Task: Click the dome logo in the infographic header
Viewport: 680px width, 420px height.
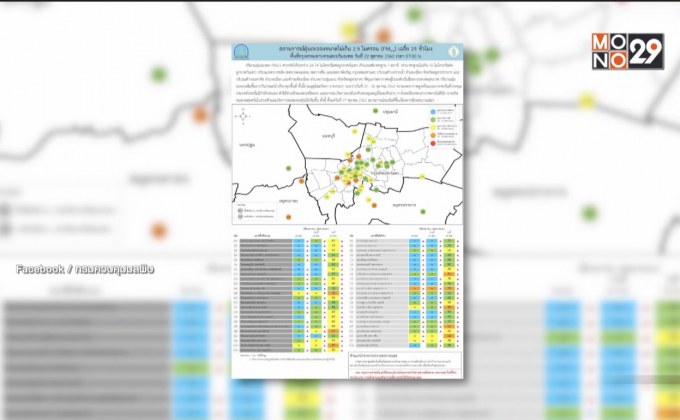Action: pos(241,52)
